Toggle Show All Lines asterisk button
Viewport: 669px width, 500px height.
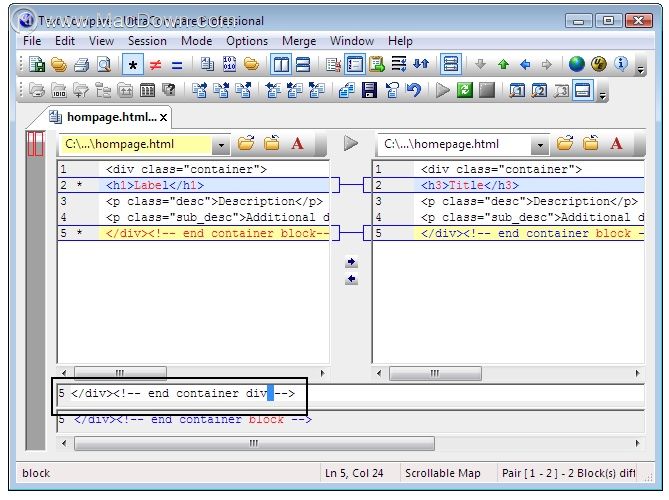(x=133, y=65)
